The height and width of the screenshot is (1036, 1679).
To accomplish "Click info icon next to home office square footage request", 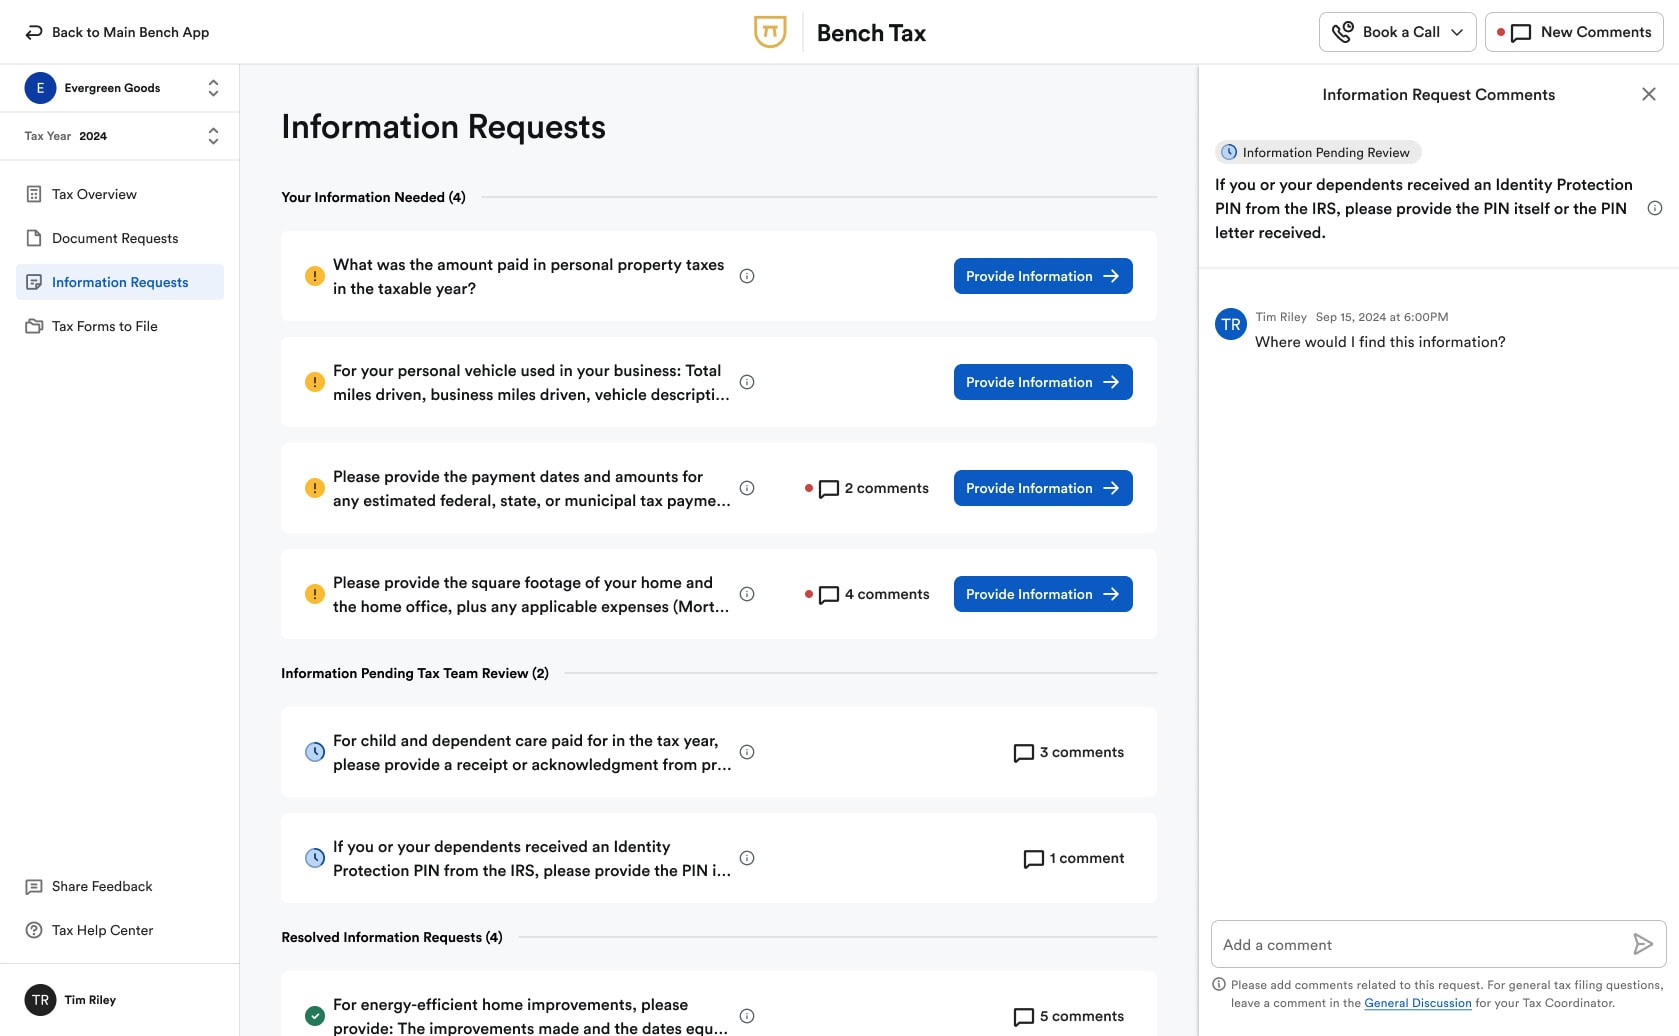I will (x=747, y=594).
